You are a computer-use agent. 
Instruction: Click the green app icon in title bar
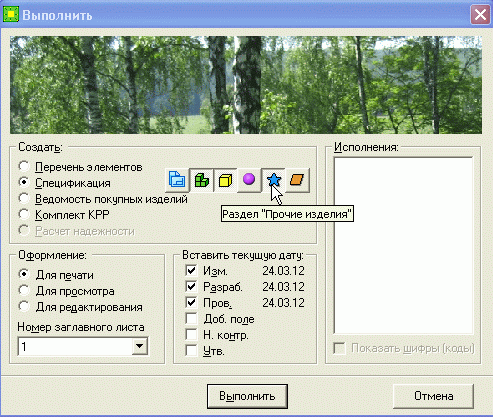[x=11, y=15]
